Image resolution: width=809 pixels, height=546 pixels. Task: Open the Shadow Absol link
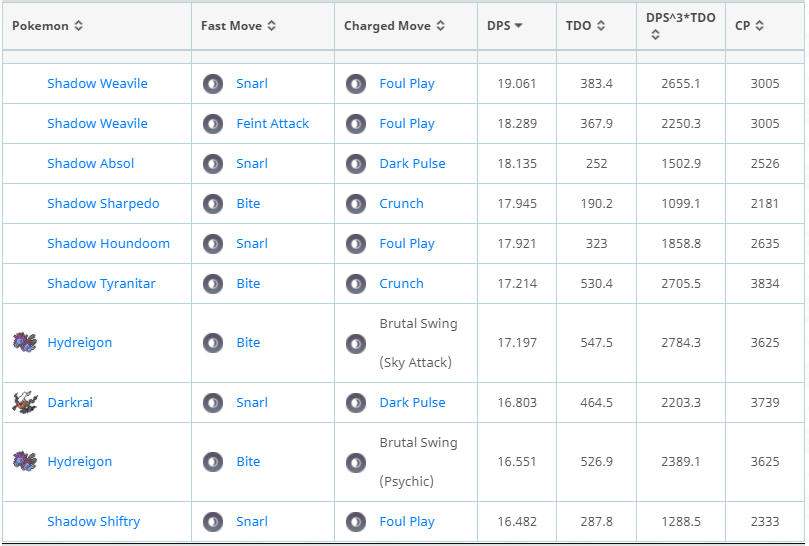pos(90,164)
